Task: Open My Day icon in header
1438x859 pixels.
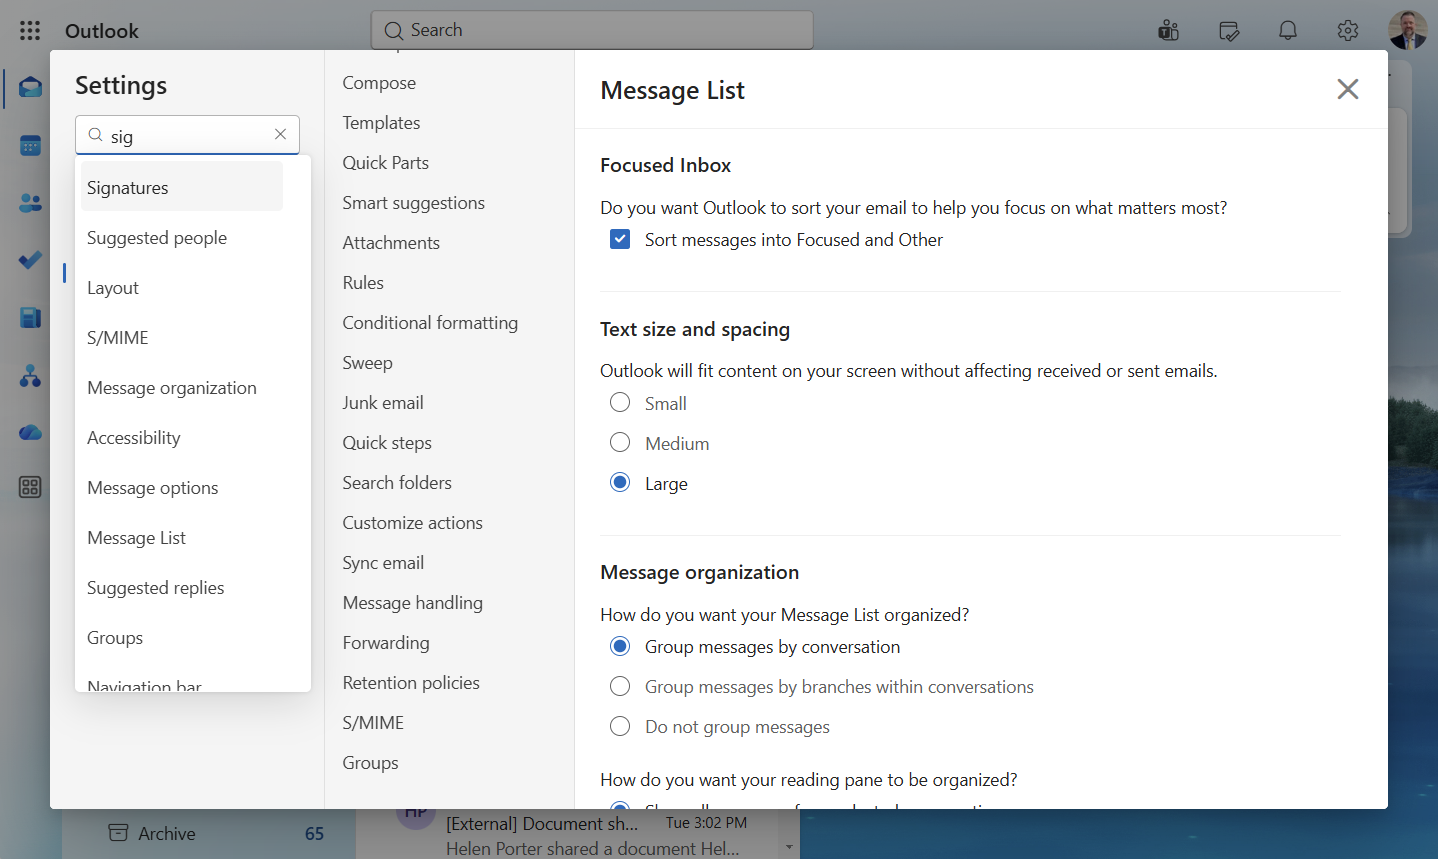Action: click(x=1229, y=31)
